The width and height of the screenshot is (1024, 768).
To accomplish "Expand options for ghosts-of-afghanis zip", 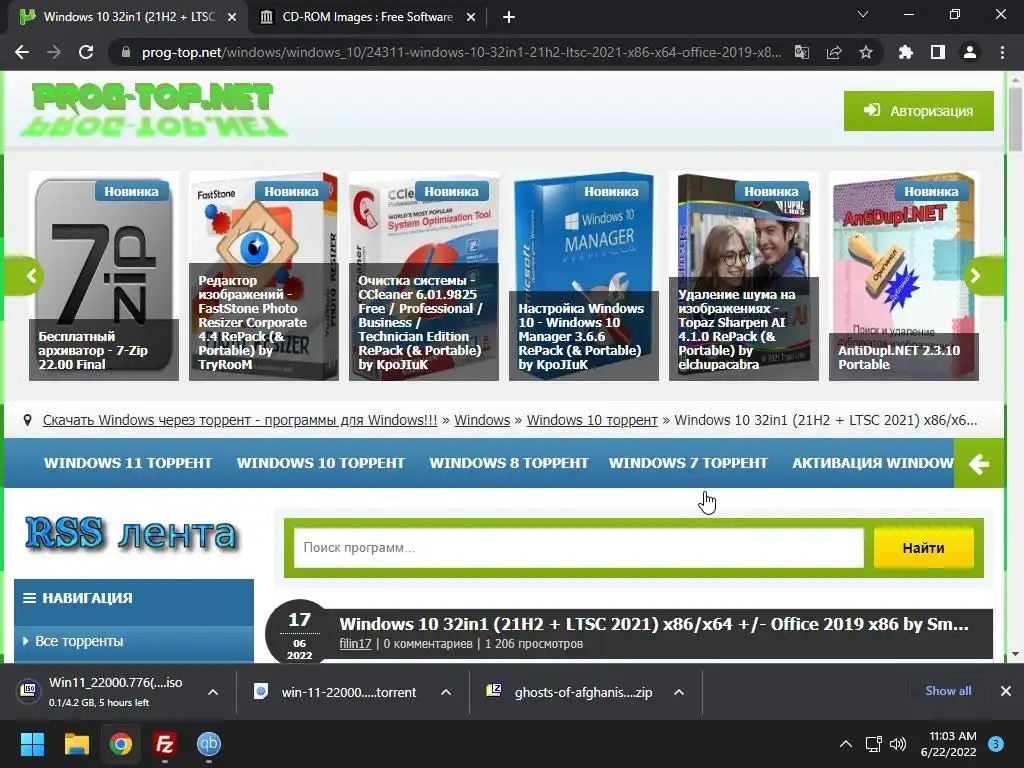I will point(679,692).
